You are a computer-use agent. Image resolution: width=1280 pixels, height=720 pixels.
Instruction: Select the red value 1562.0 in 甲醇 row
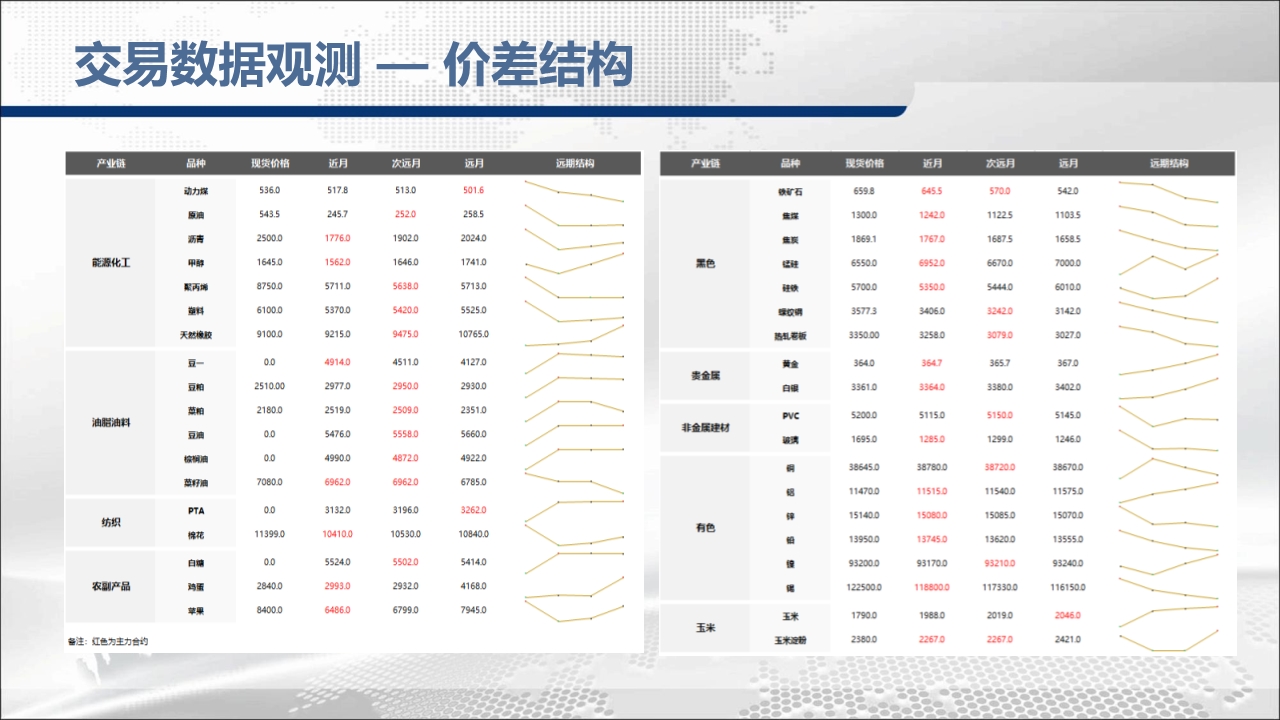click(x=337, y=262)
